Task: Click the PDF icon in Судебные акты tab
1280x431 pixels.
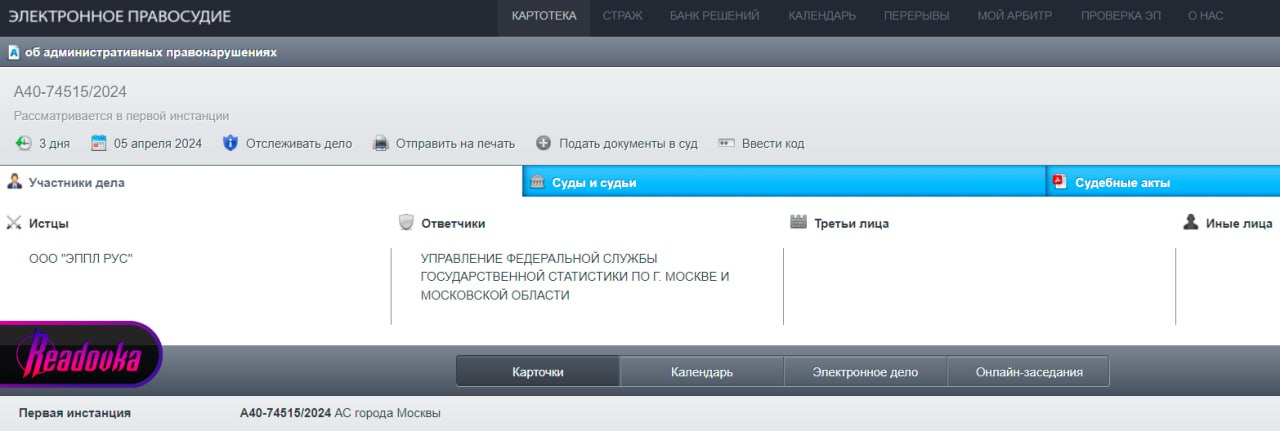Action: 1060,182
